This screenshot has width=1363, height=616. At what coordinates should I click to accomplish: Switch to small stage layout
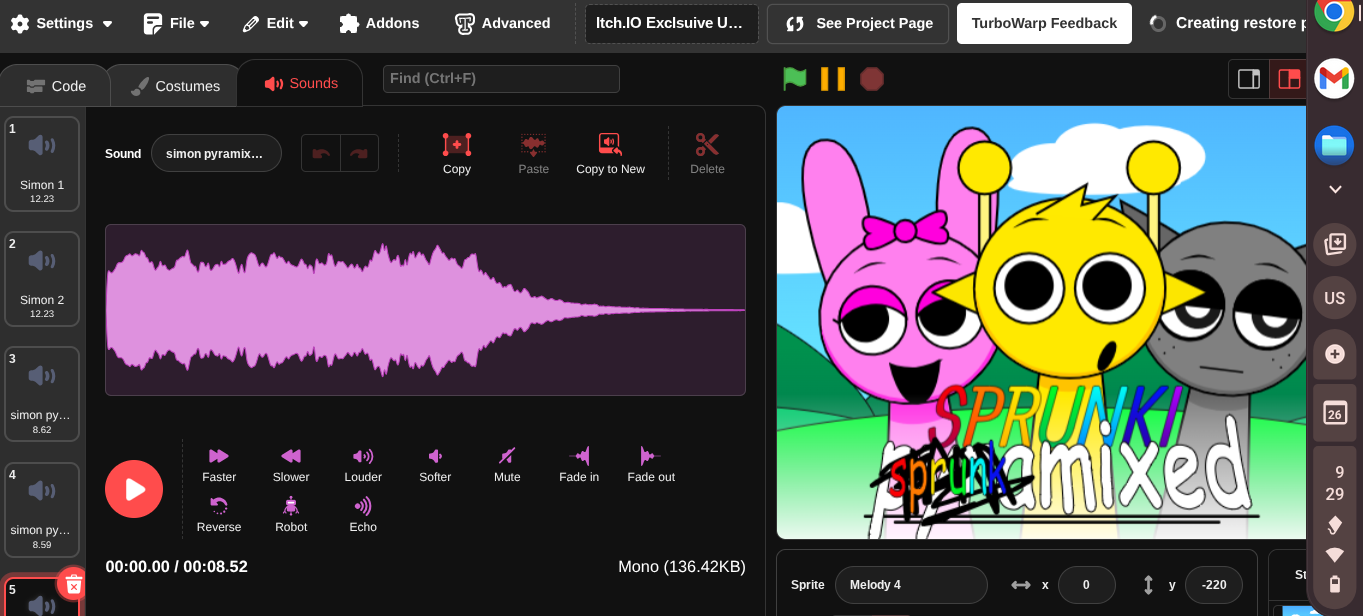1249,79
